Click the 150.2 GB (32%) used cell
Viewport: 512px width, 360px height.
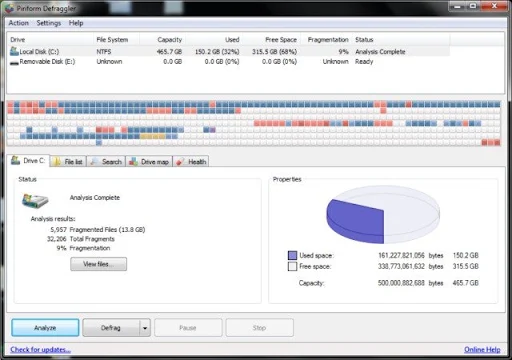tap(217, 52)
